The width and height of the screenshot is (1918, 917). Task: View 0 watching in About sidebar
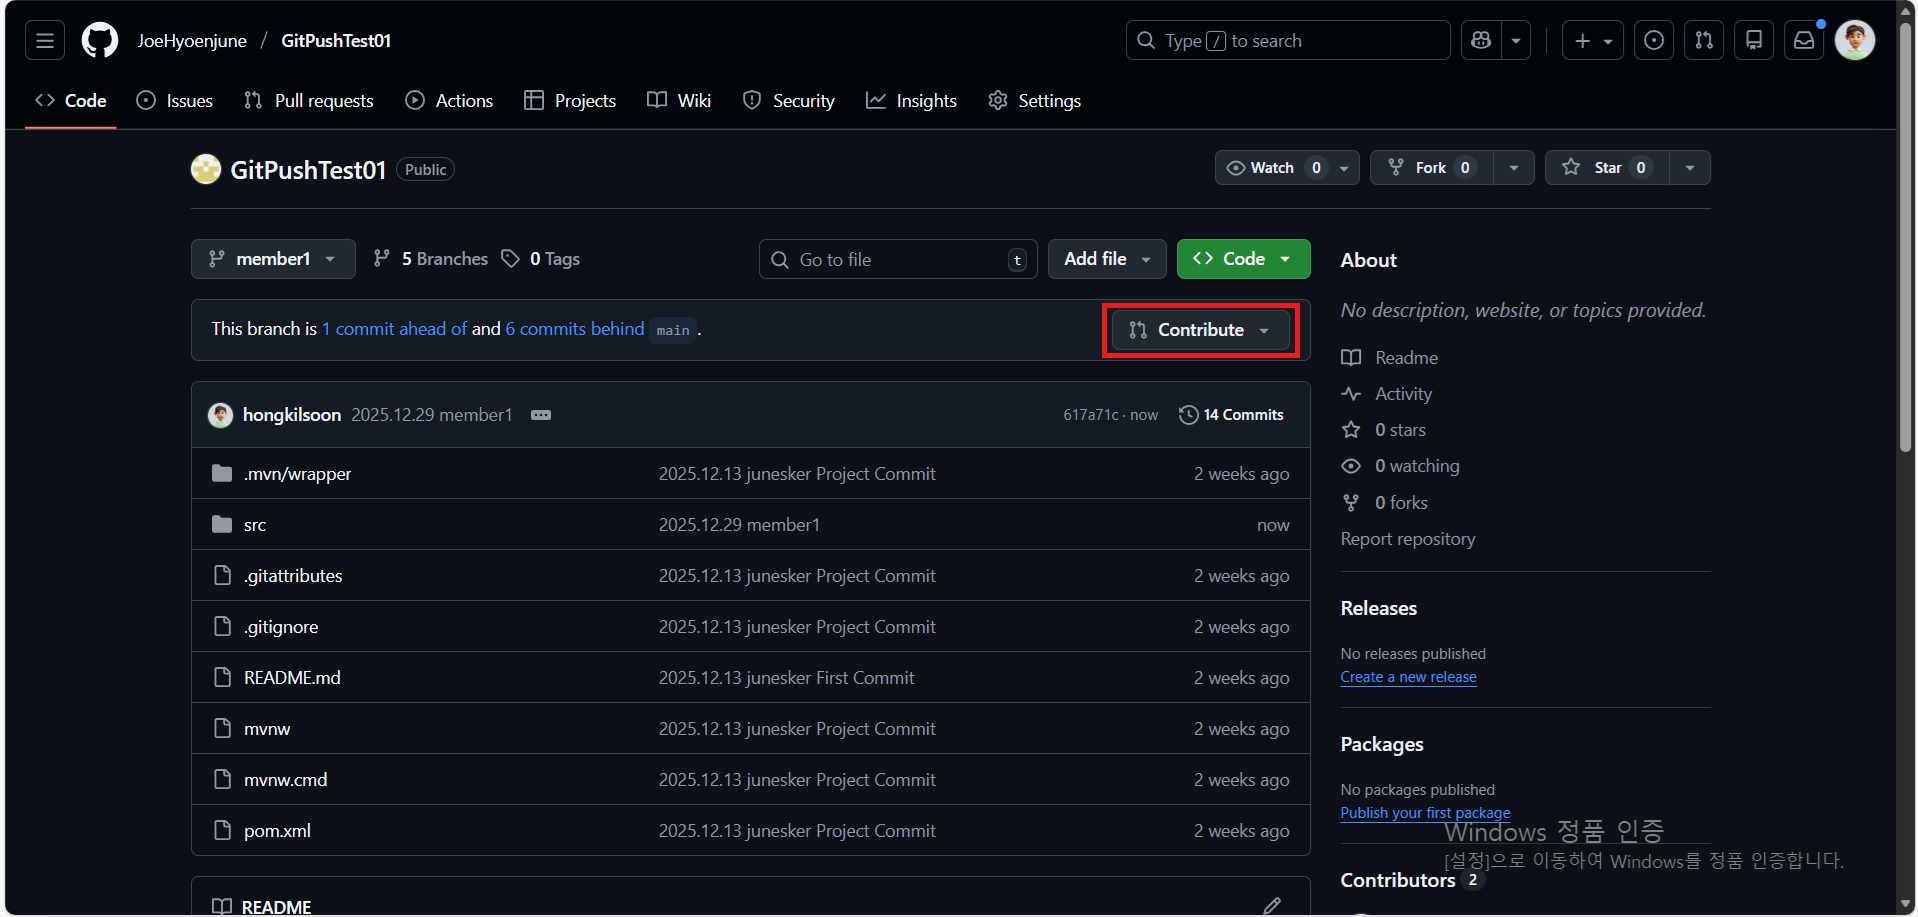point(1400,466)
